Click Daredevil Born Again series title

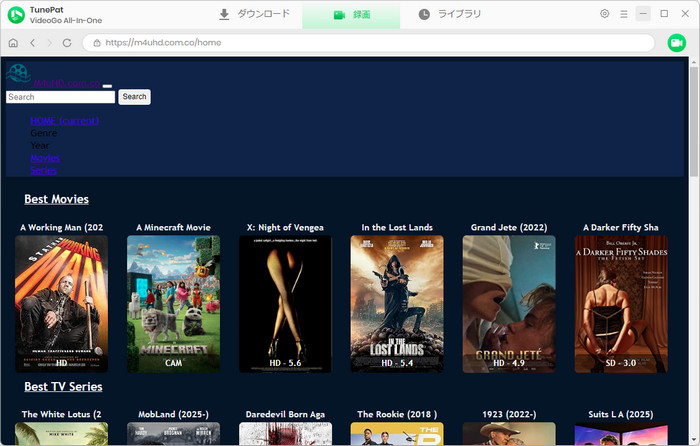[285, 415]
